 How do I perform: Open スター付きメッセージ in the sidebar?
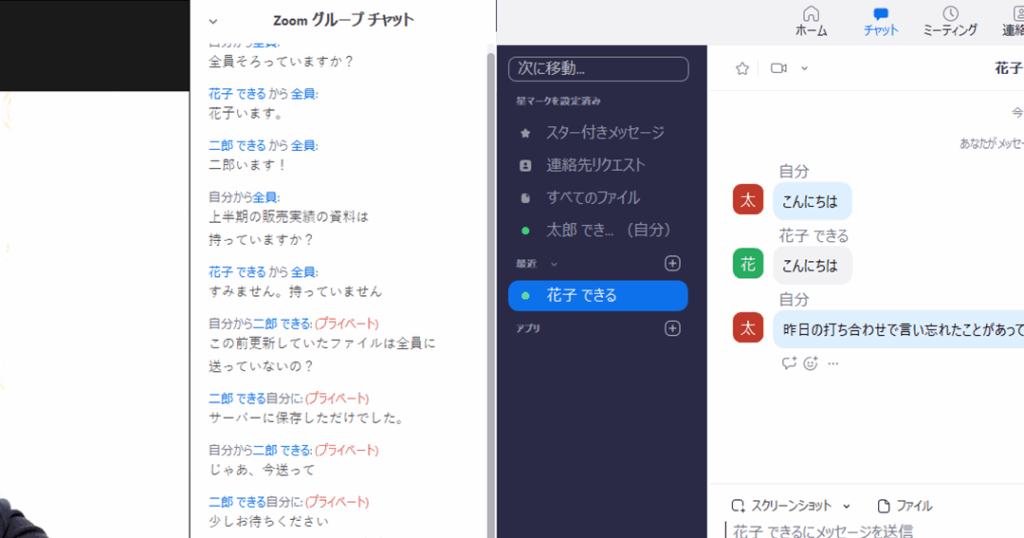604,132
